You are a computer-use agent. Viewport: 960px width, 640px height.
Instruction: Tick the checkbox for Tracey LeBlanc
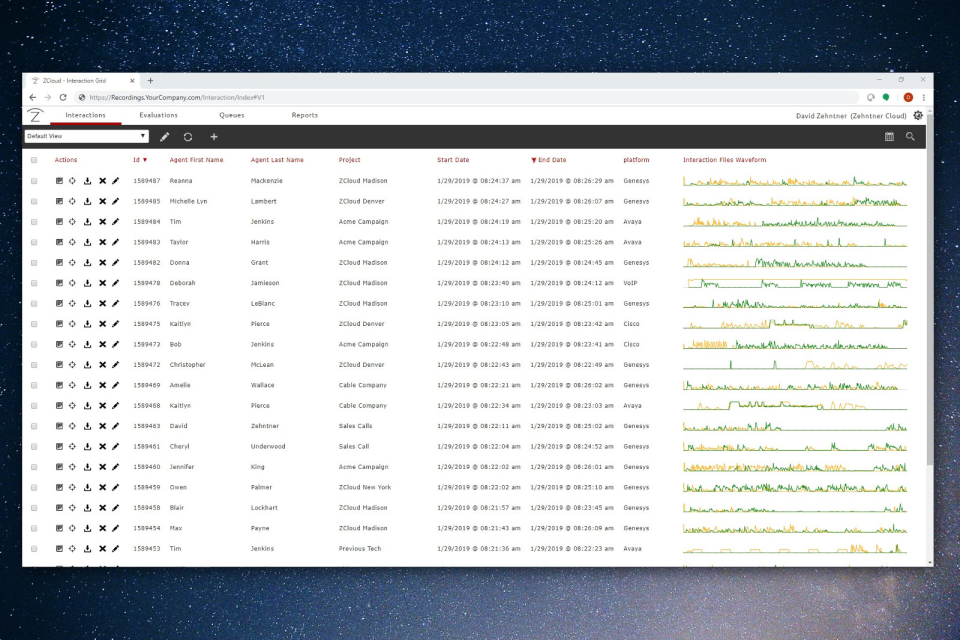pyautogui.click(x=34, y=304)
